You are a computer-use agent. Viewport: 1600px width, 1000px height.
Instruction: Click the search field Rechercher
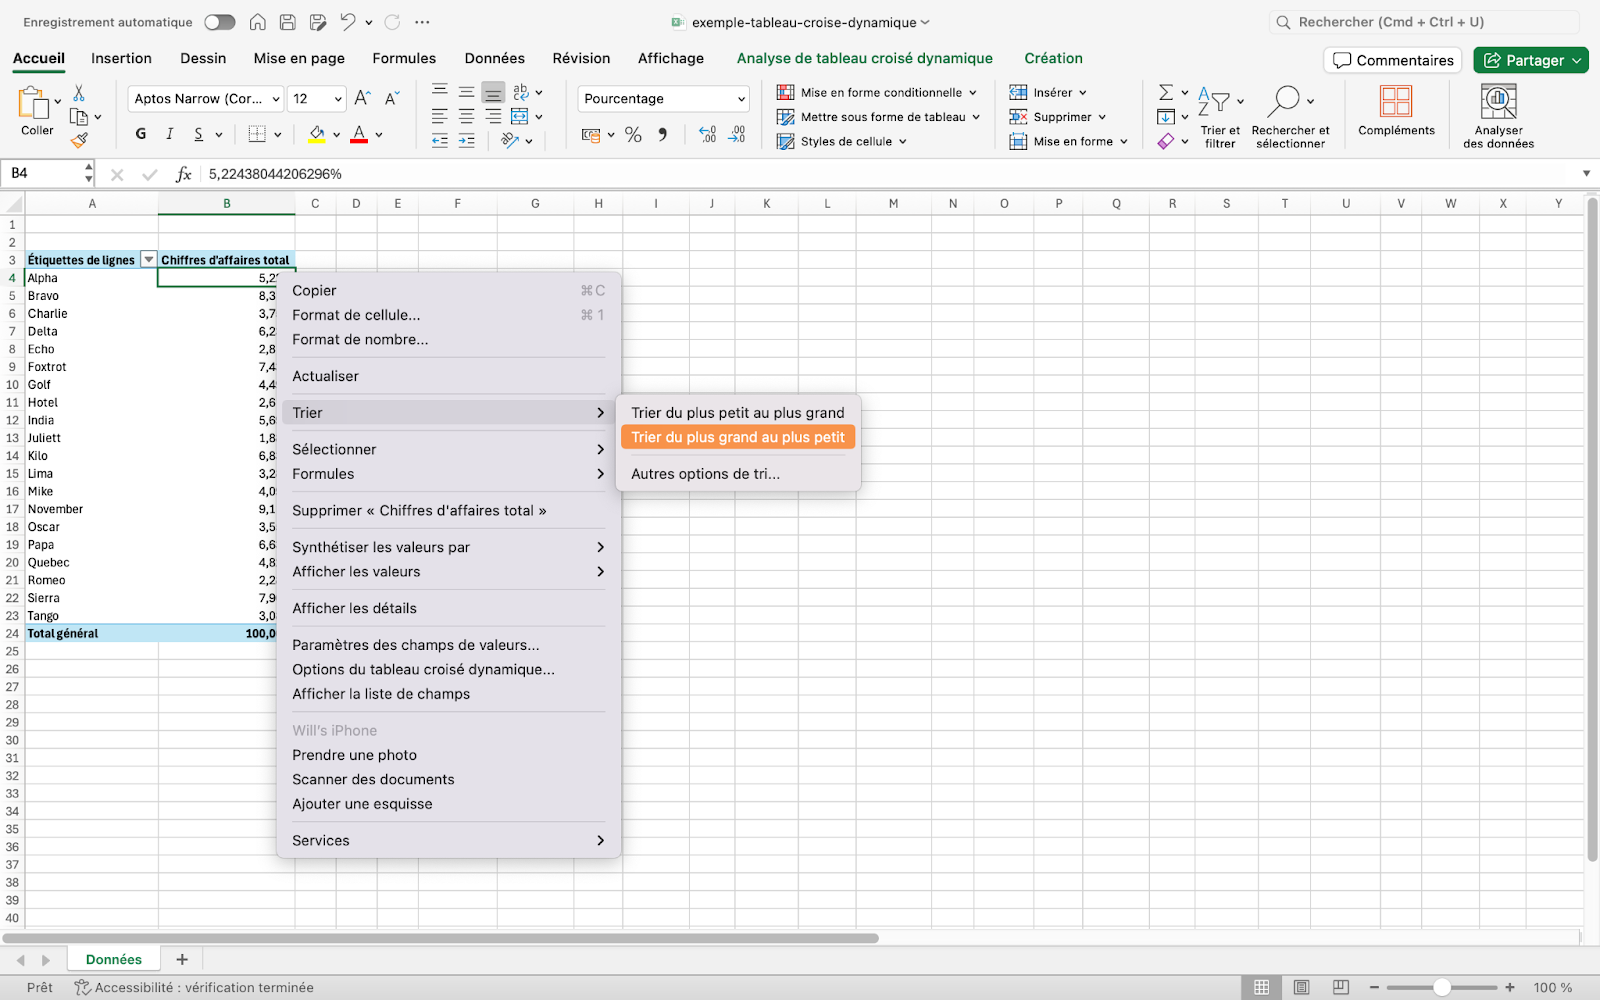[1425, 22]
